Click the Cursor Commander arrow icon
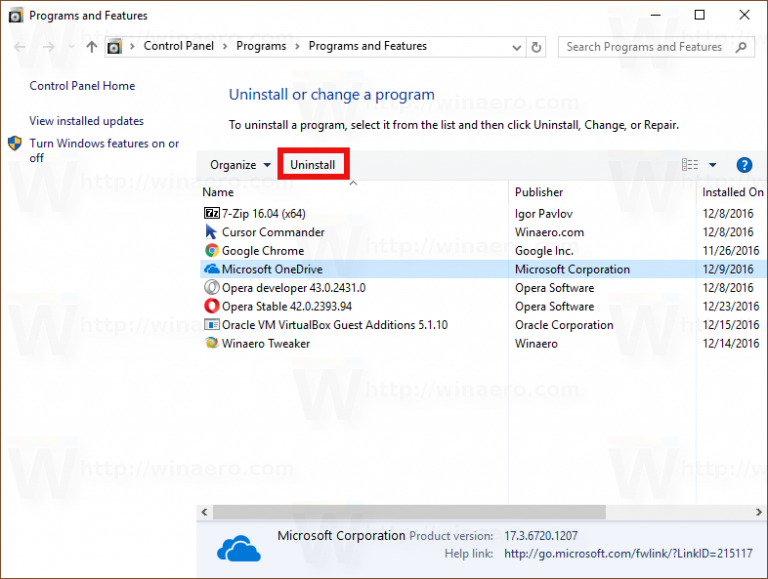 click(x=211, y=231)
